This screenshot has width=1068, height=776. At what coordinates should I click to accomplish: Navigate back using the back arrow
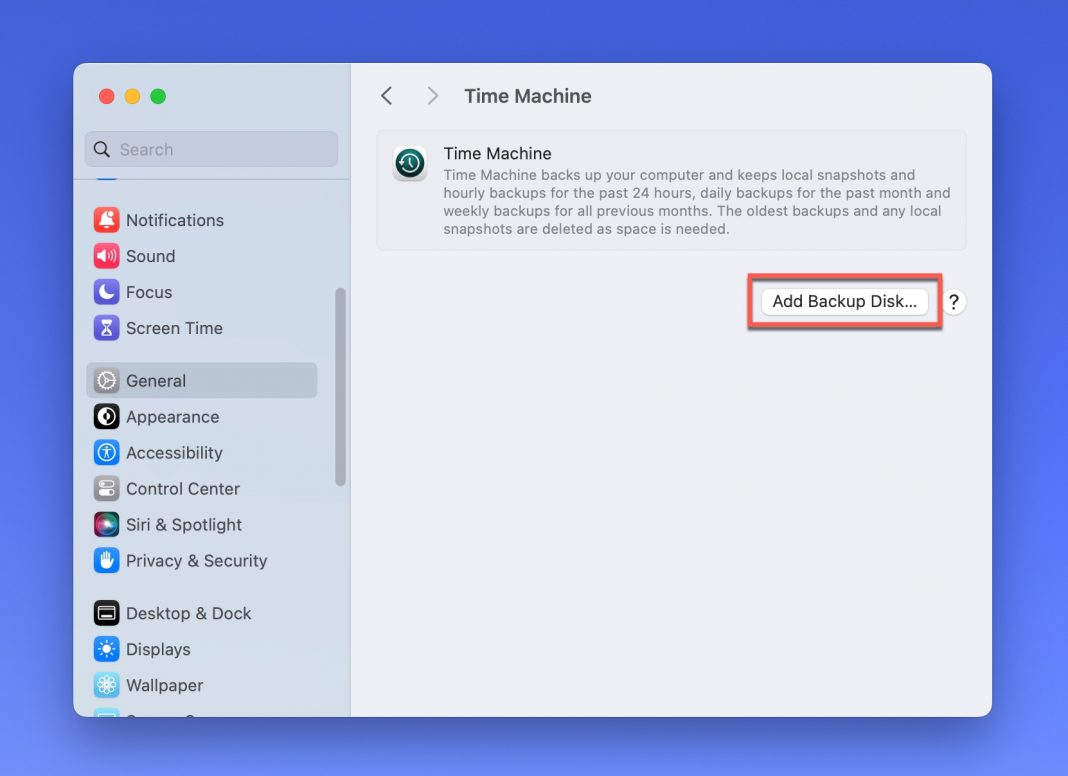point(387,95)
